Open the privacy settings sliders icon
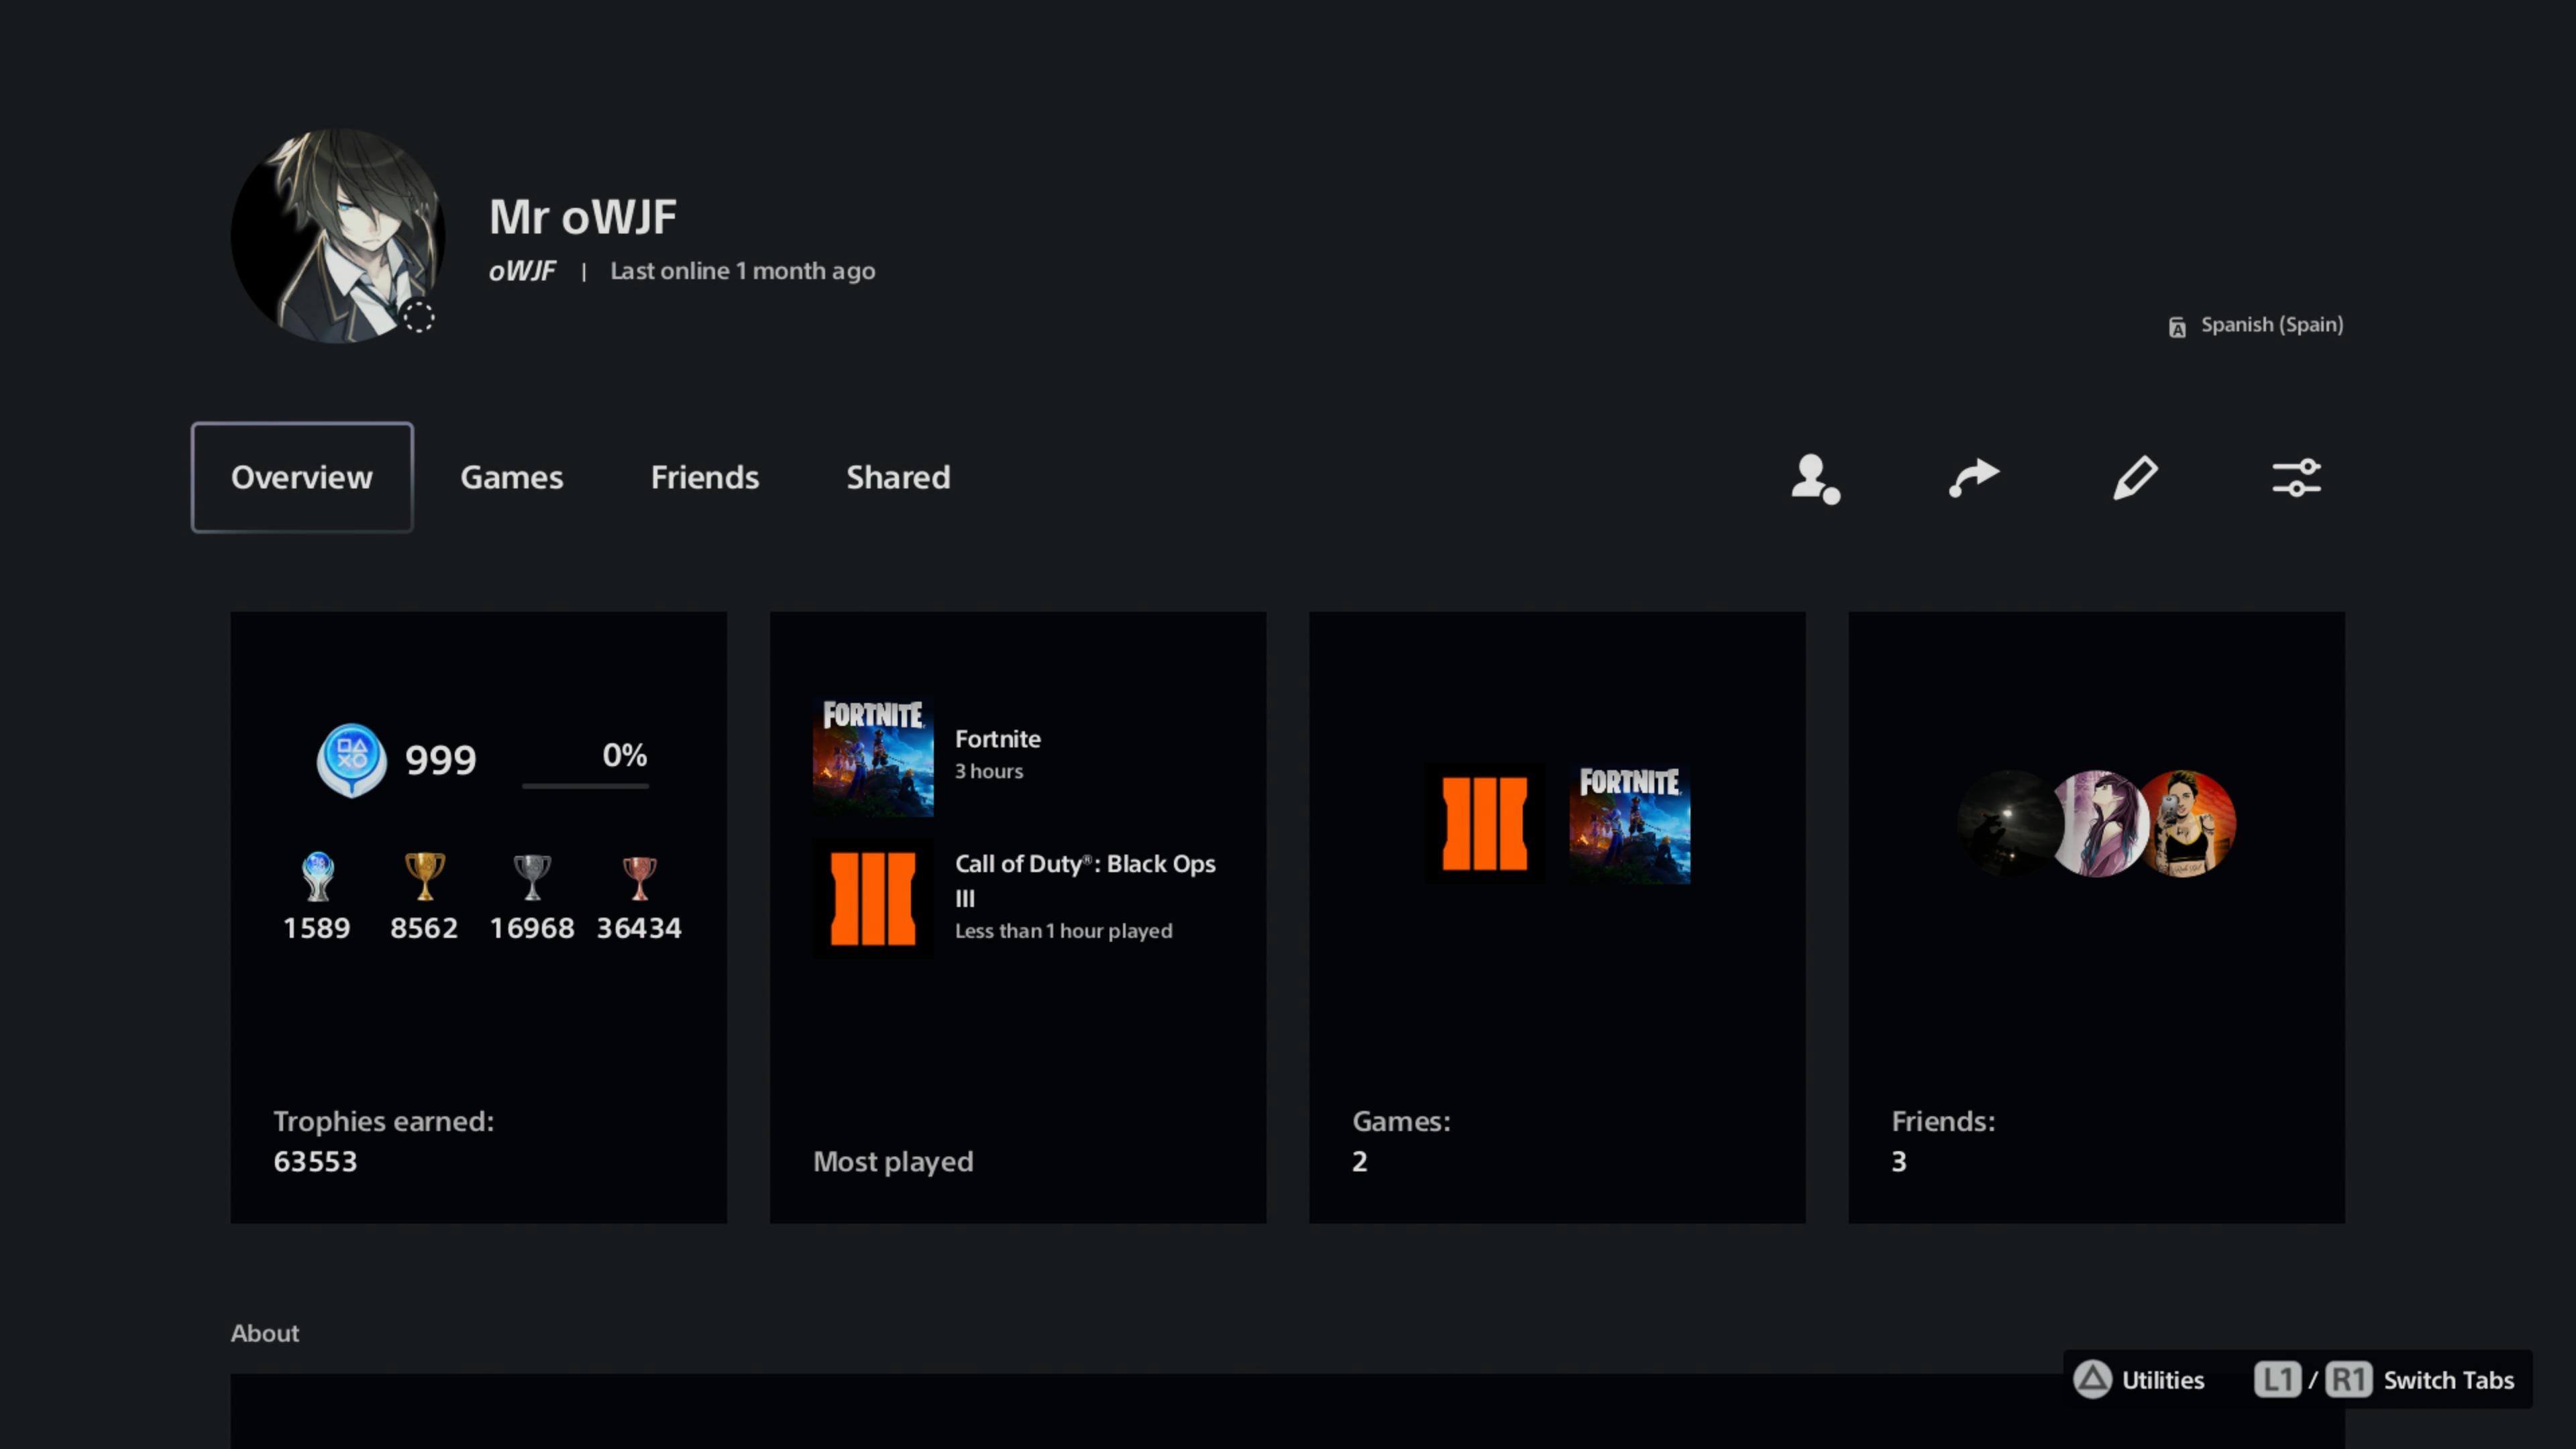 point(2296,477)
